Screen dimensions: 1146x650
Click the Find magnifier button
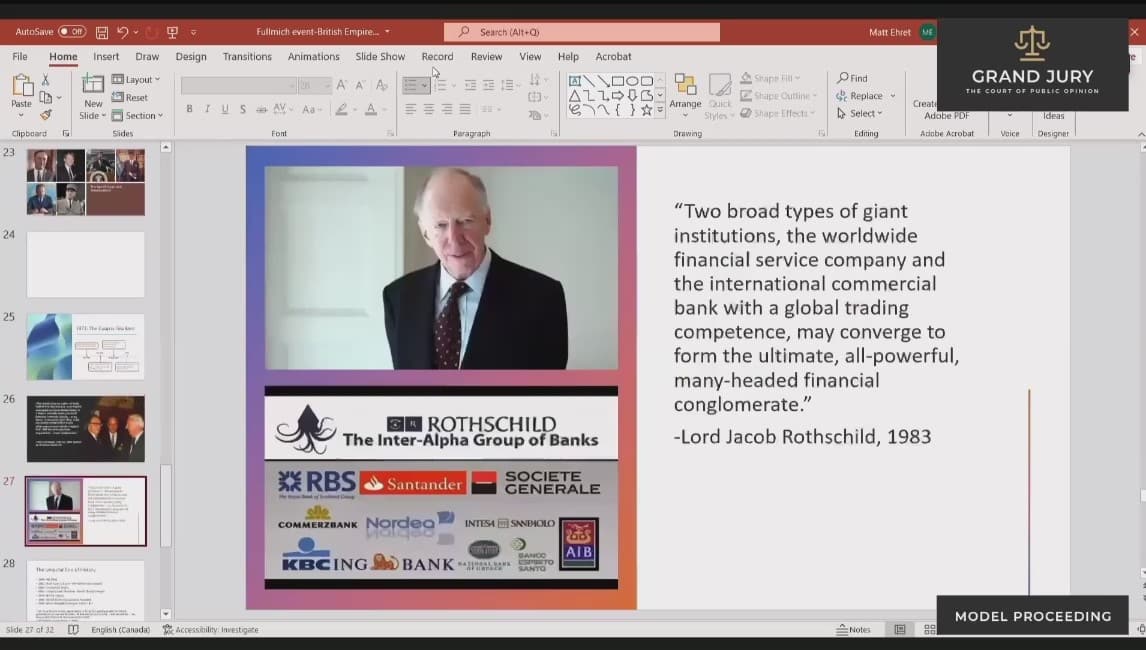click(852, 78)
